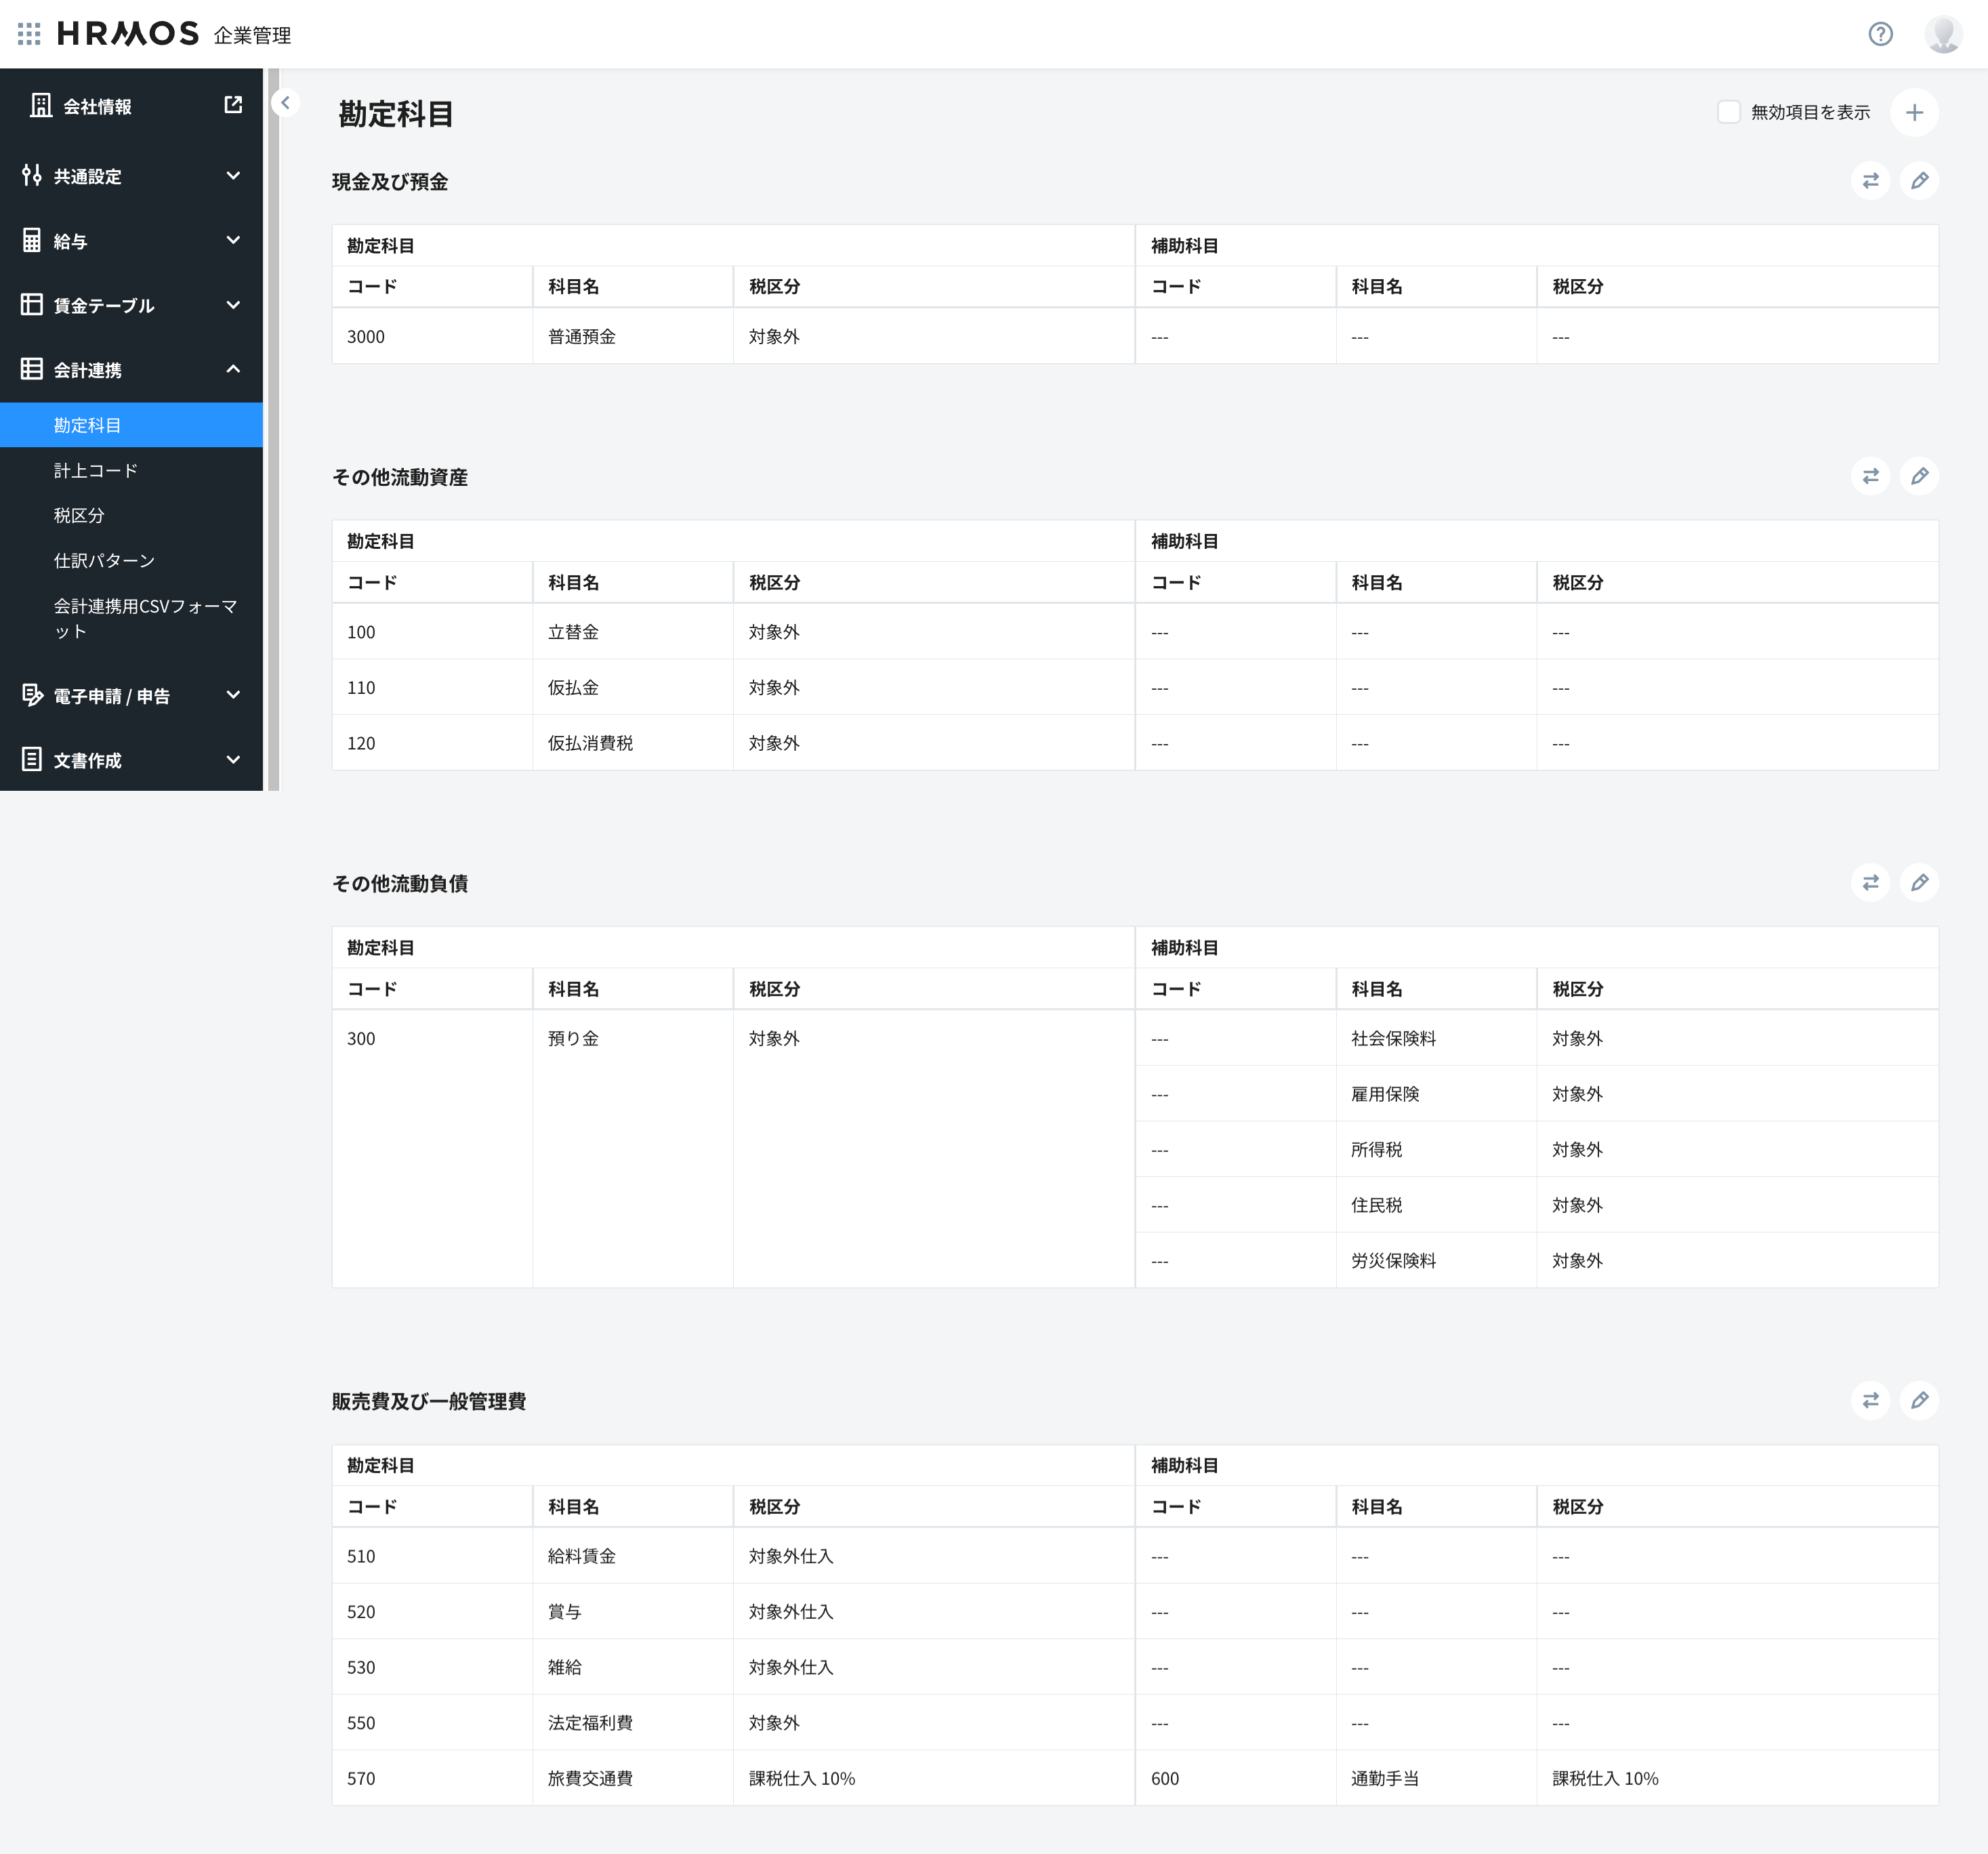Click edit pencil for 販売費及び一般管理費 section
Image resolution: width=1988 pixels, height=1854 pixels.
tap(1919, 1401)
